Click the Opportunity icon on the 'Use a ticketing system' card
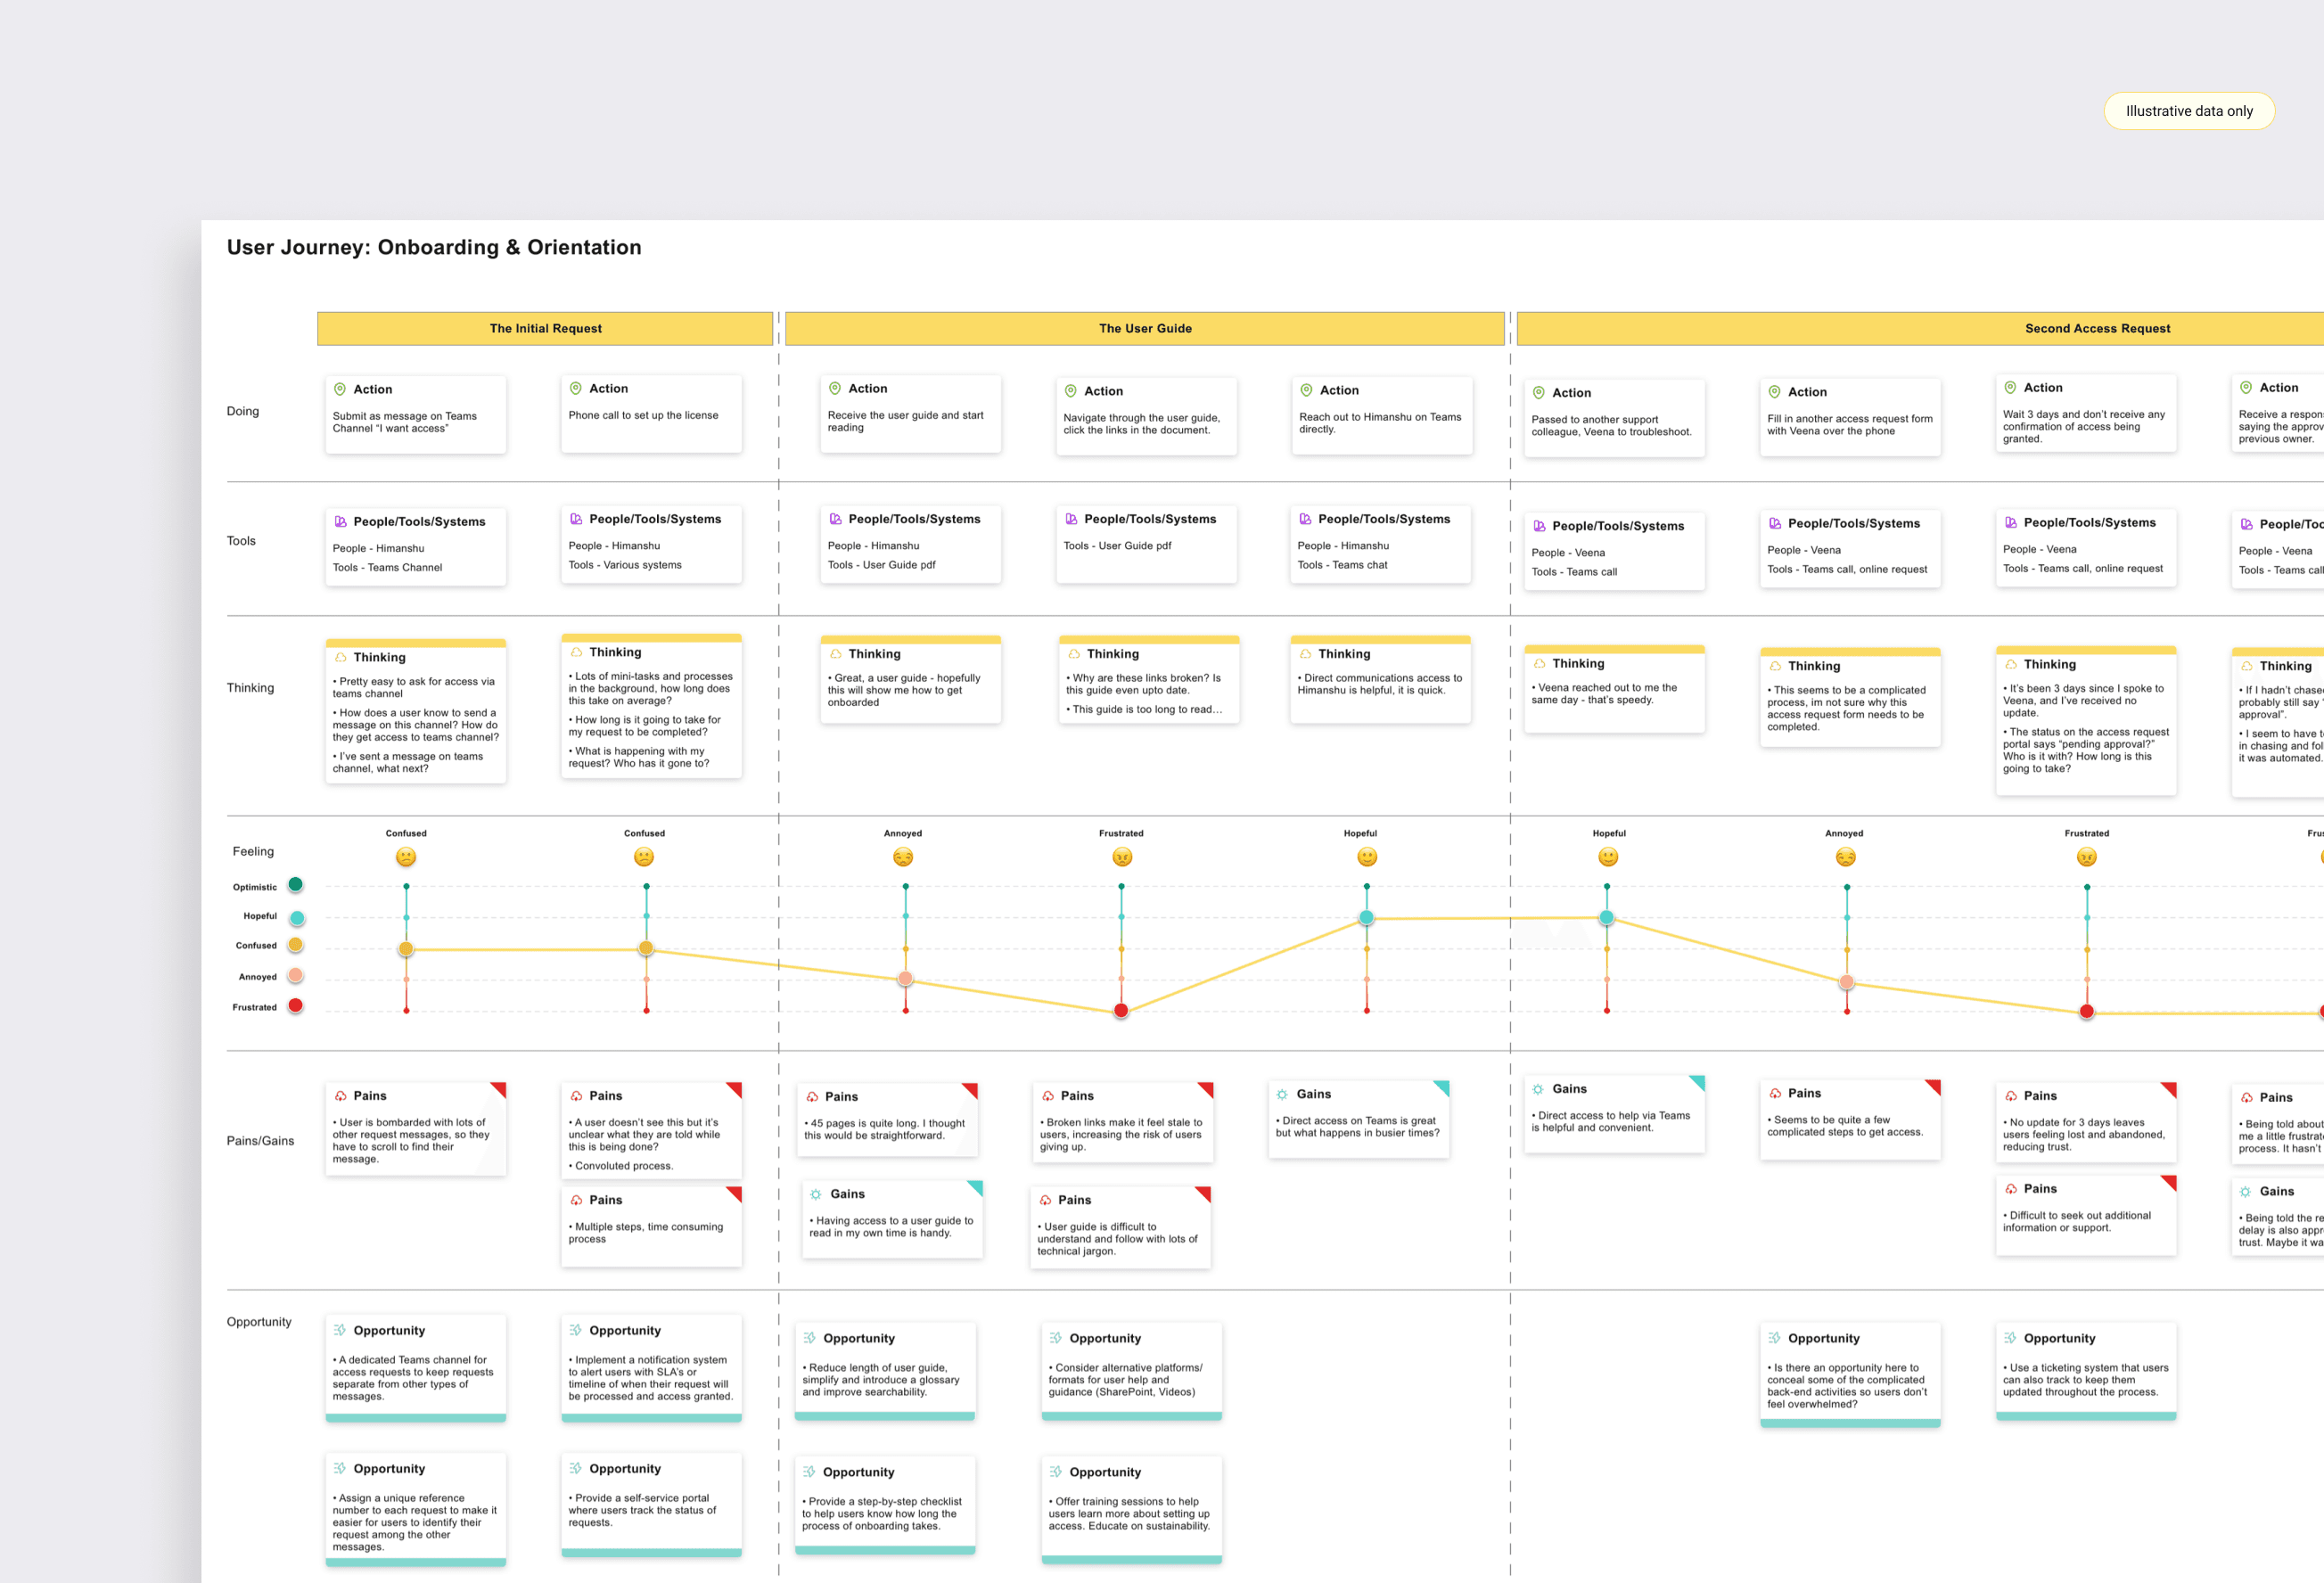This screenshot has width=2324, height=1583. [x=2010, y=1338]
